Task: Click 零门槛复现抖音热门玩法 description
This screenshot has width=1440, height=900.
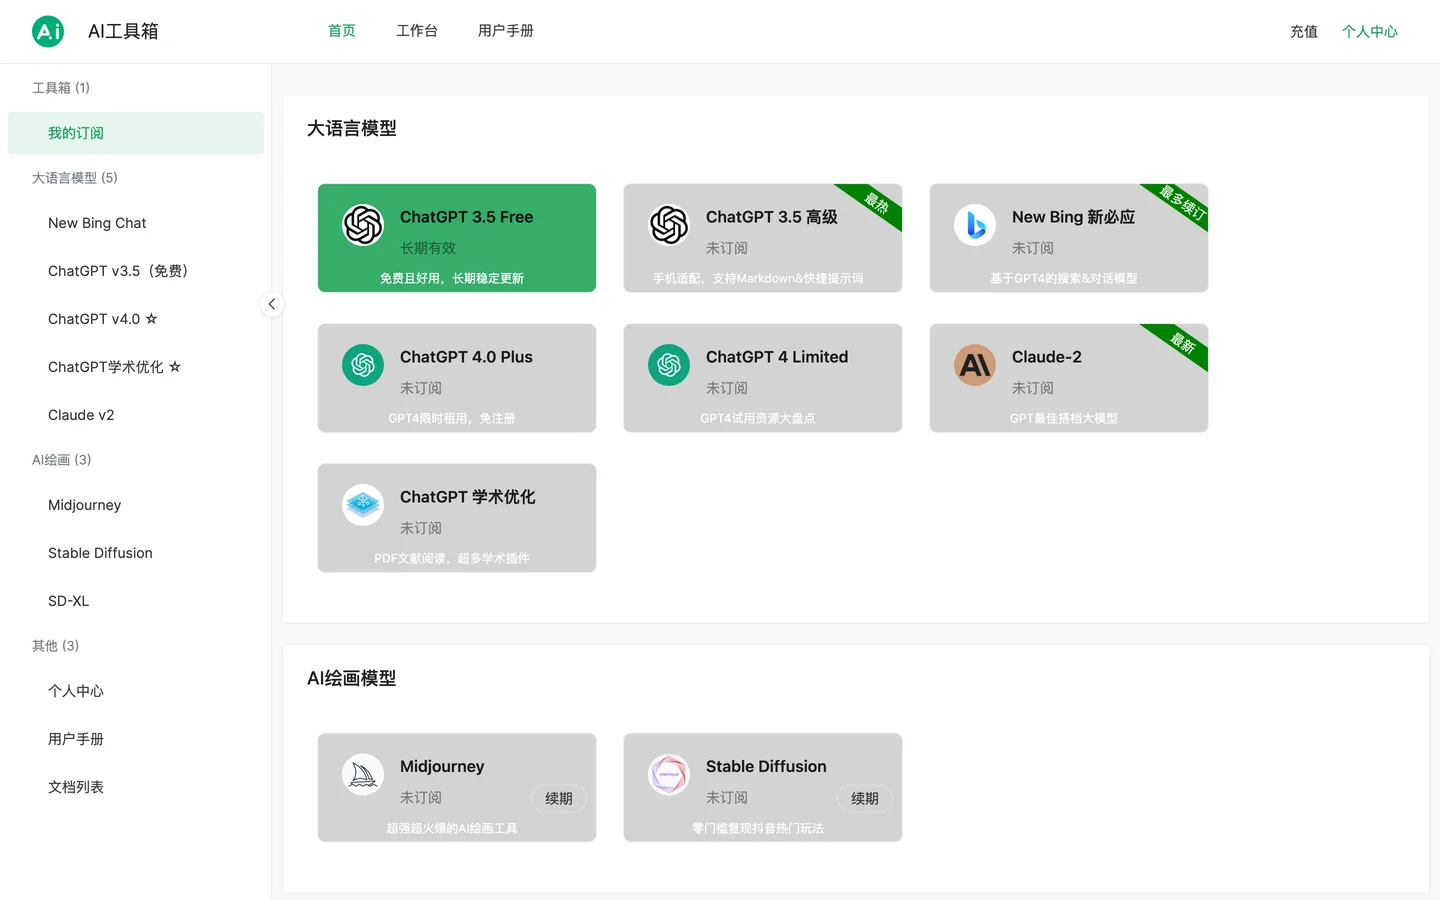Action: point(758,828)
